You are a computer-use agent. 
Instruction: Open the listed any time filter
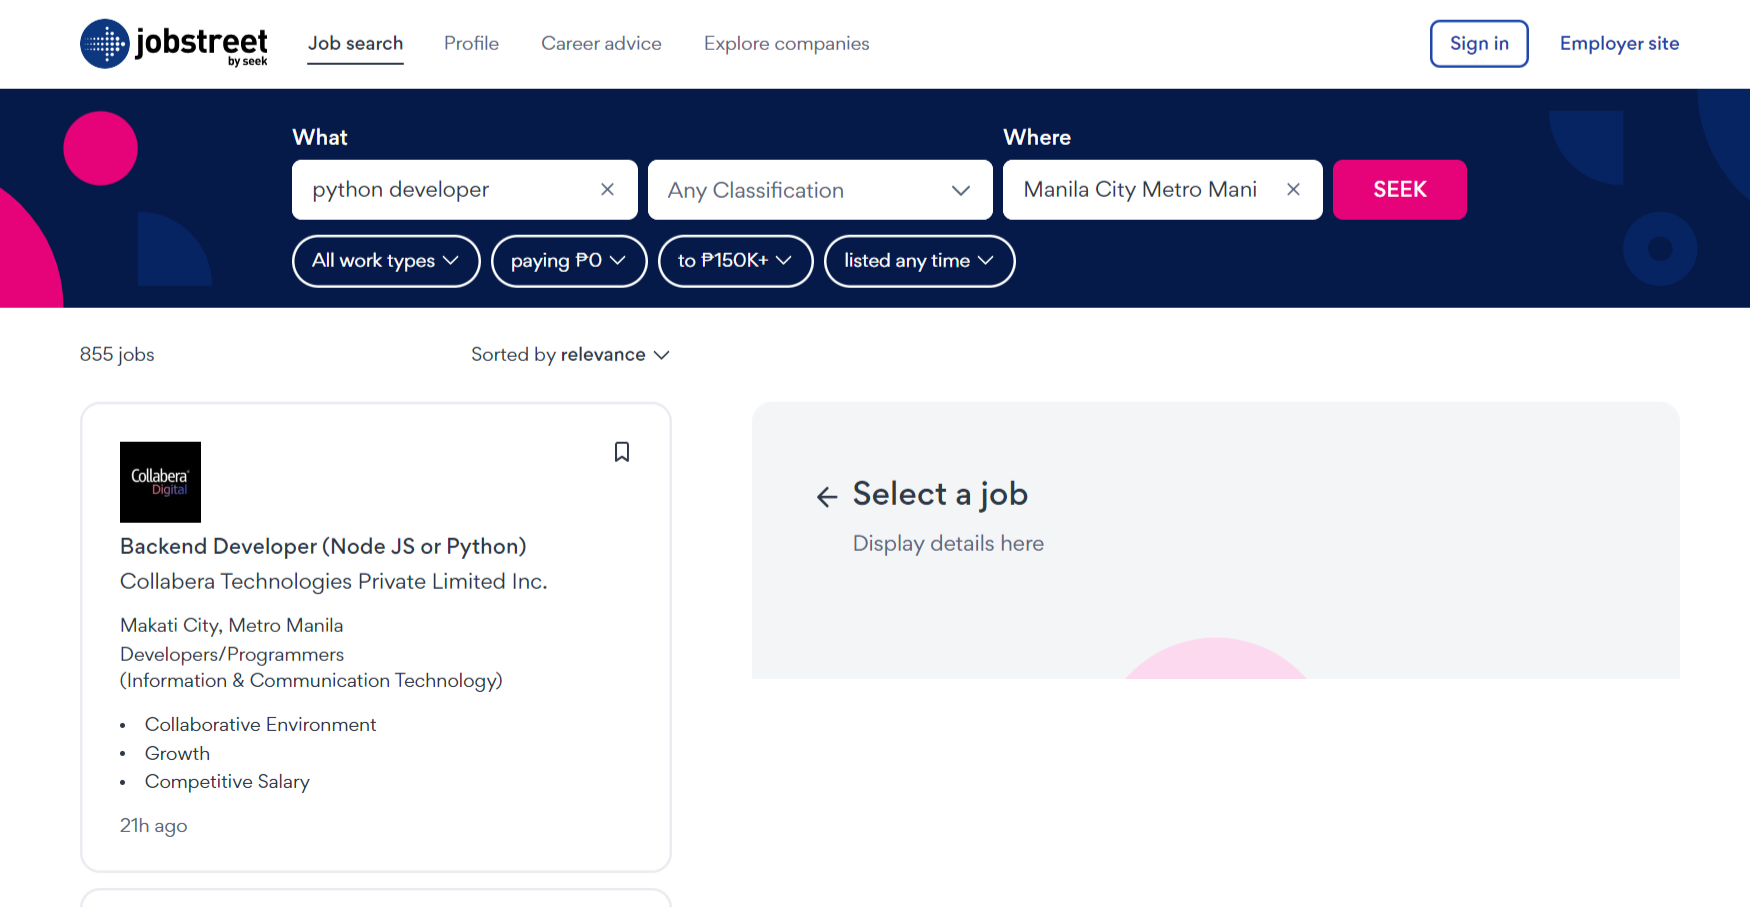point(919,261)
